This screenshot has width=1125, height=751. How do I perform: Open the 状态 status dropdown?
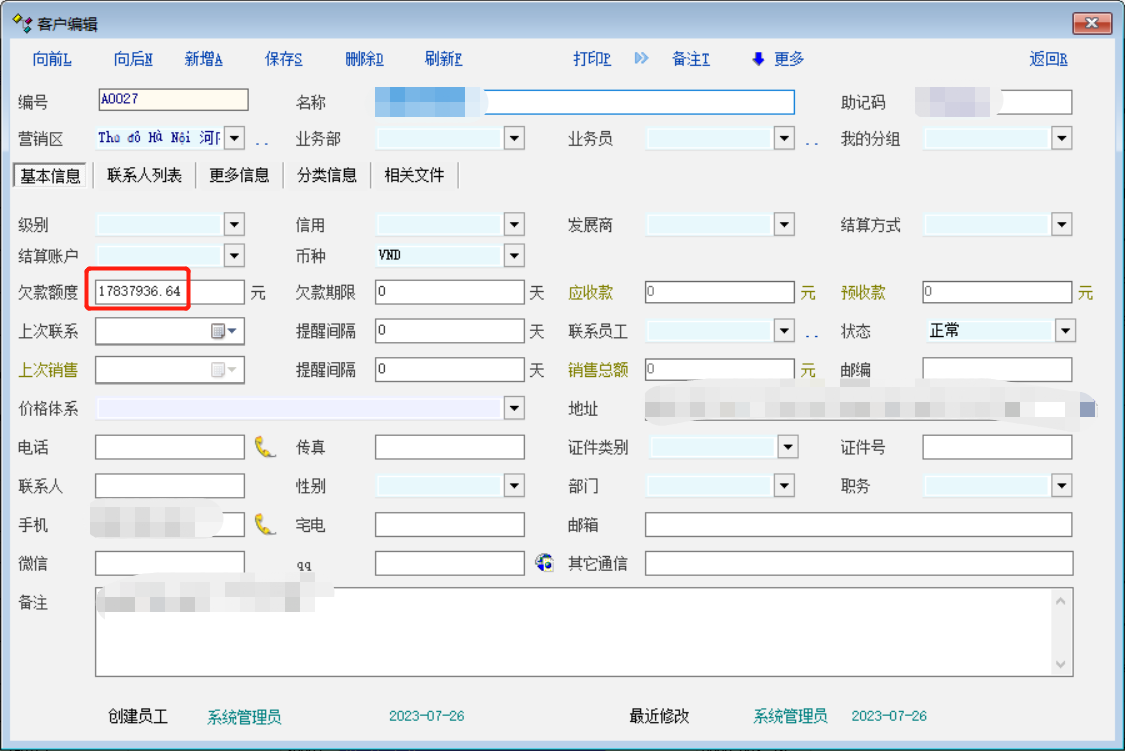click(1064, 331)
